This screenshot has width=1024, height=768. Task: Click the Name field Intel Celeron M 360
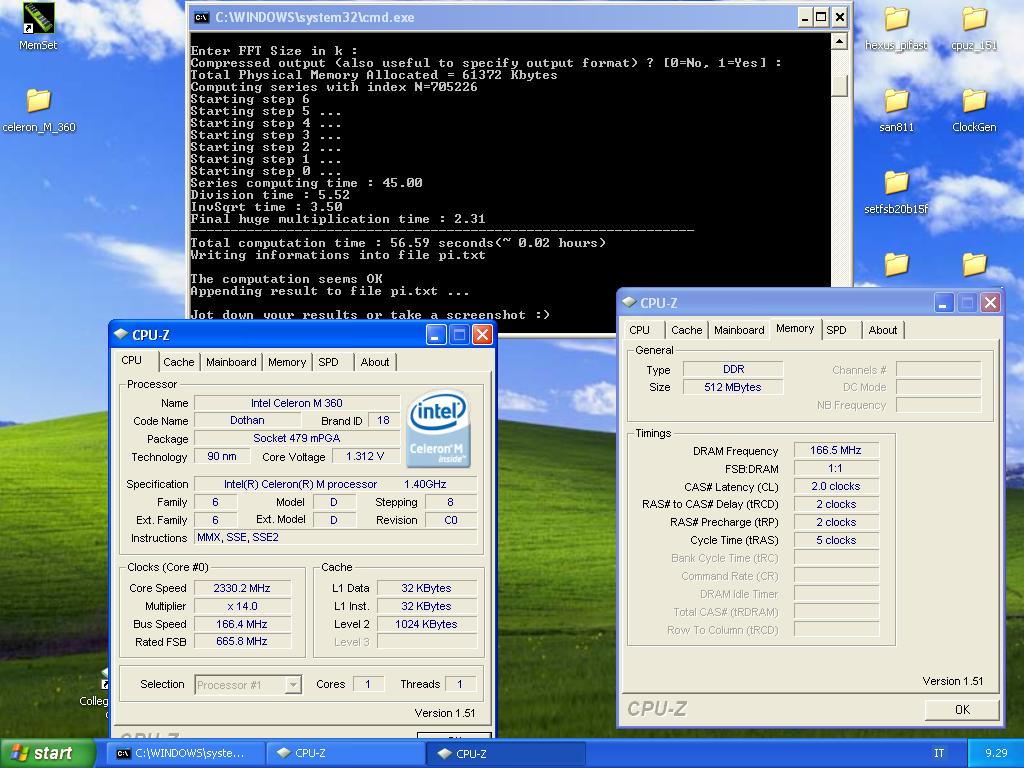297,403
